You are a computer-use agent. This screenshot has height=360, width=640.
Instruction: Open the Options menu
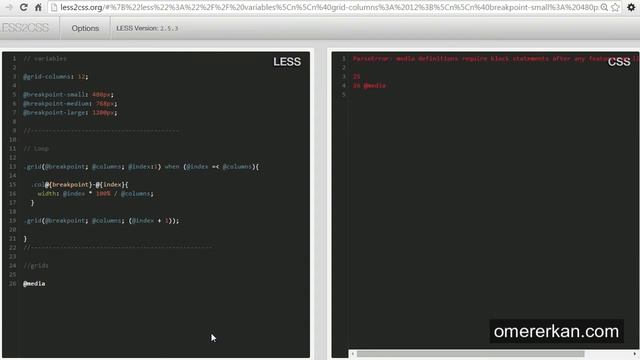pos(85,28)
